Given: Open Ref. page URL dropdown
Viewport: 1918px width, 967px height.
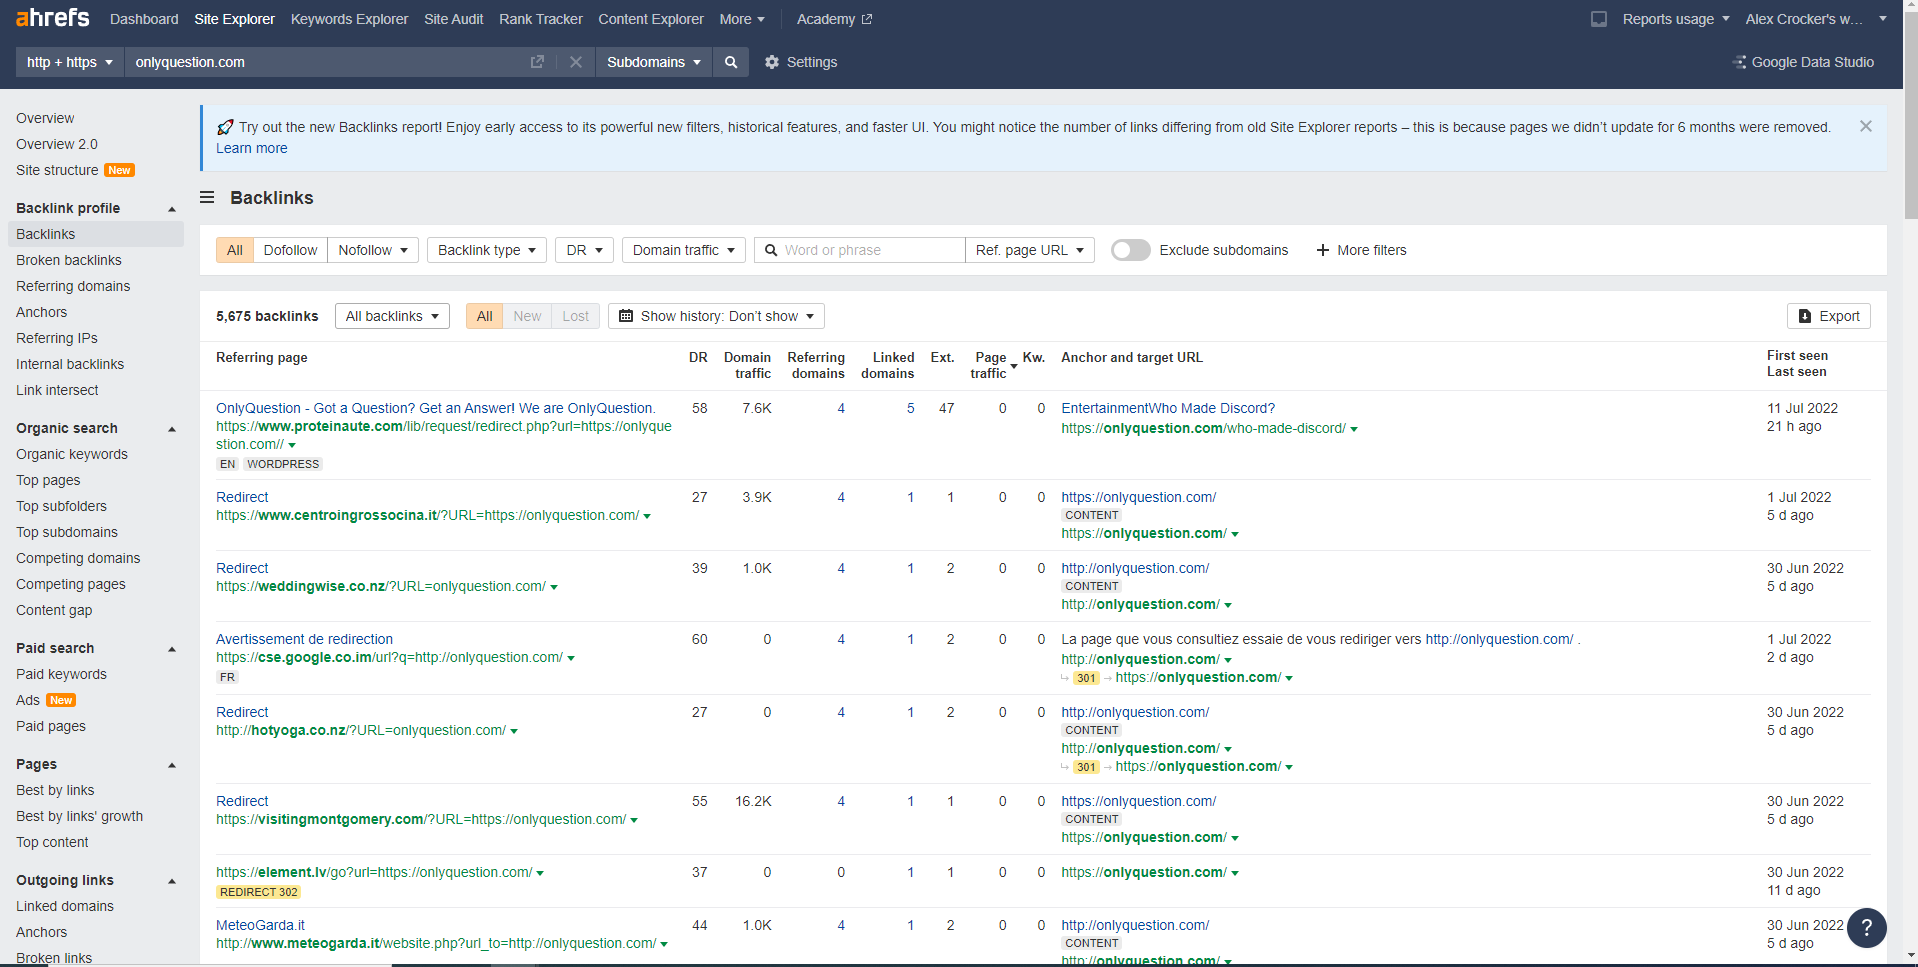Looking at the screenshot, I should (1030, 250).
